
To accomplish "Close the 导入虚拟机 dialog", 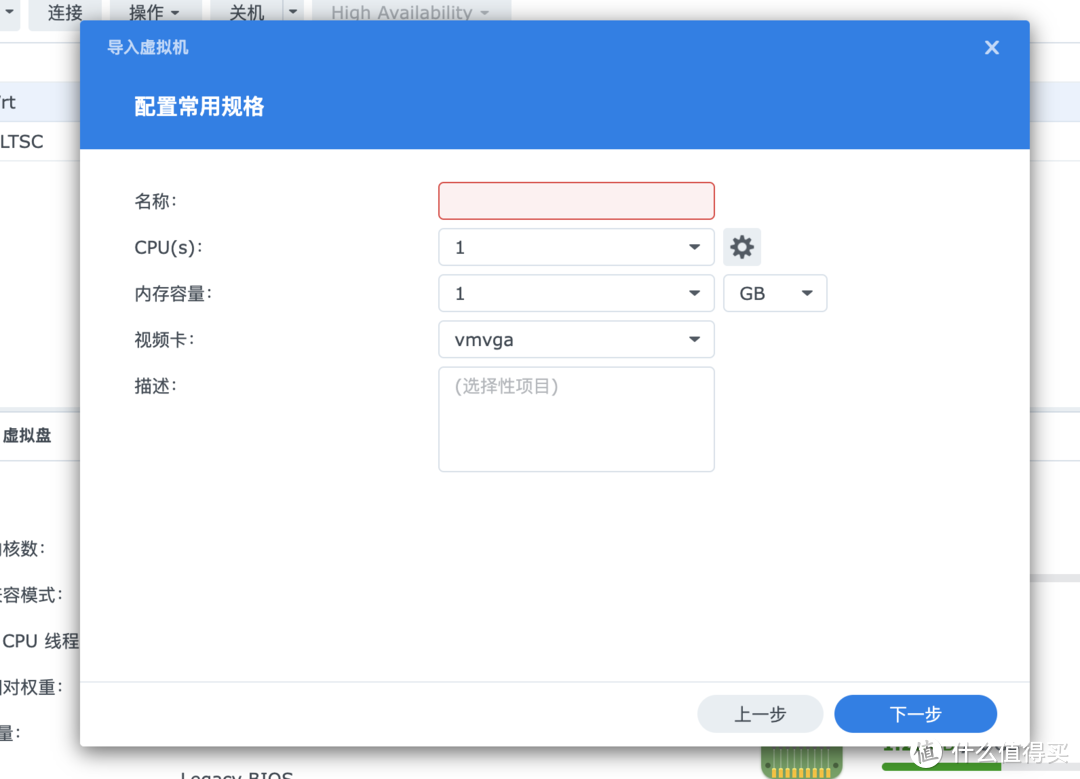I will click(x=991, y=47).
